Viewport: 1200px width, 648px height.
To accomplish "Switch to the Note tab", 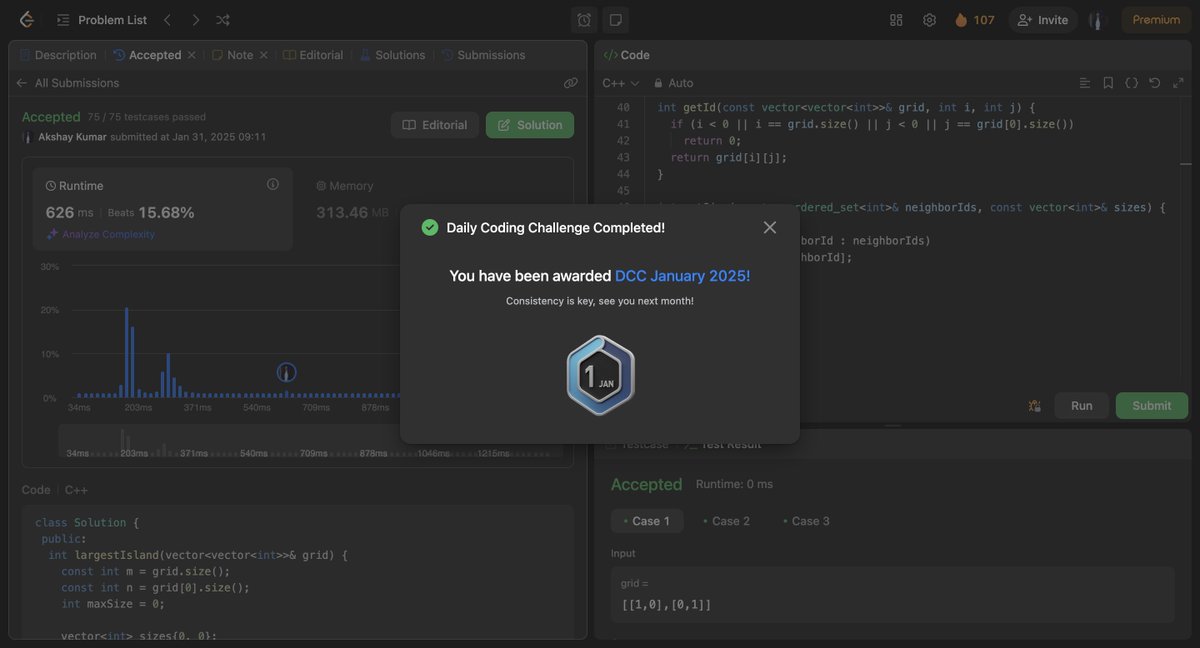I will pyautogui.click(x=232, y=55).
